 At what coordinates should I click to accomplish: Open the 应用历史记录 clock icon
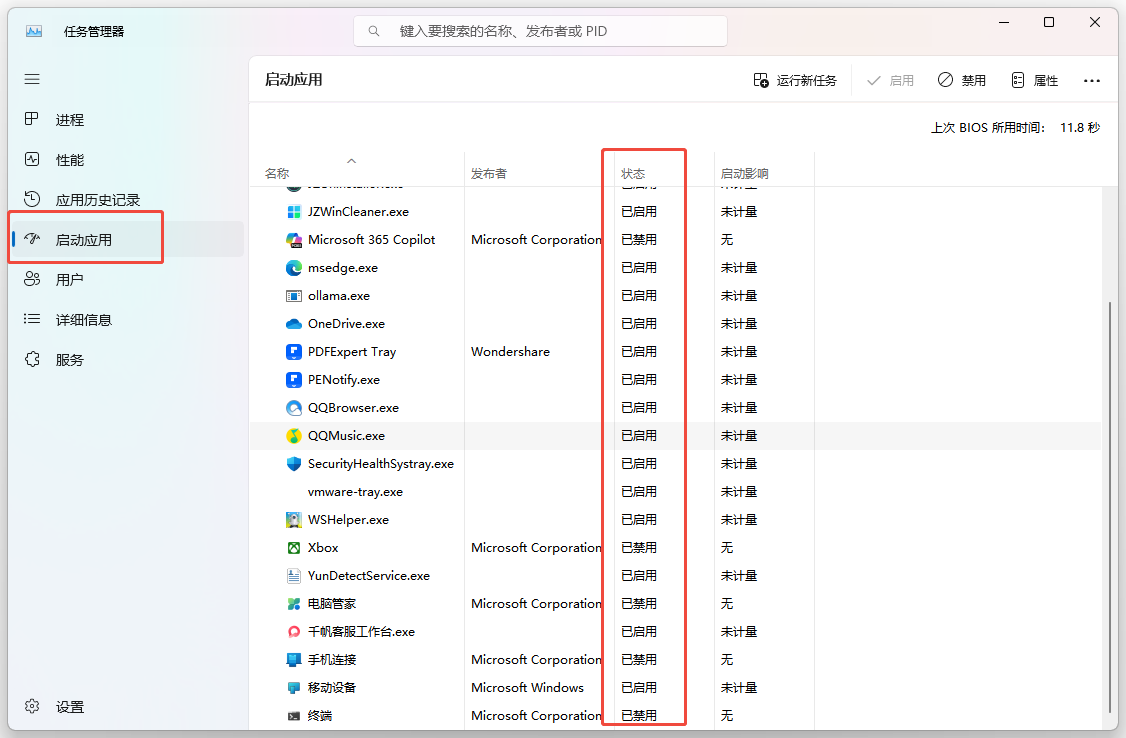(32, 199)
